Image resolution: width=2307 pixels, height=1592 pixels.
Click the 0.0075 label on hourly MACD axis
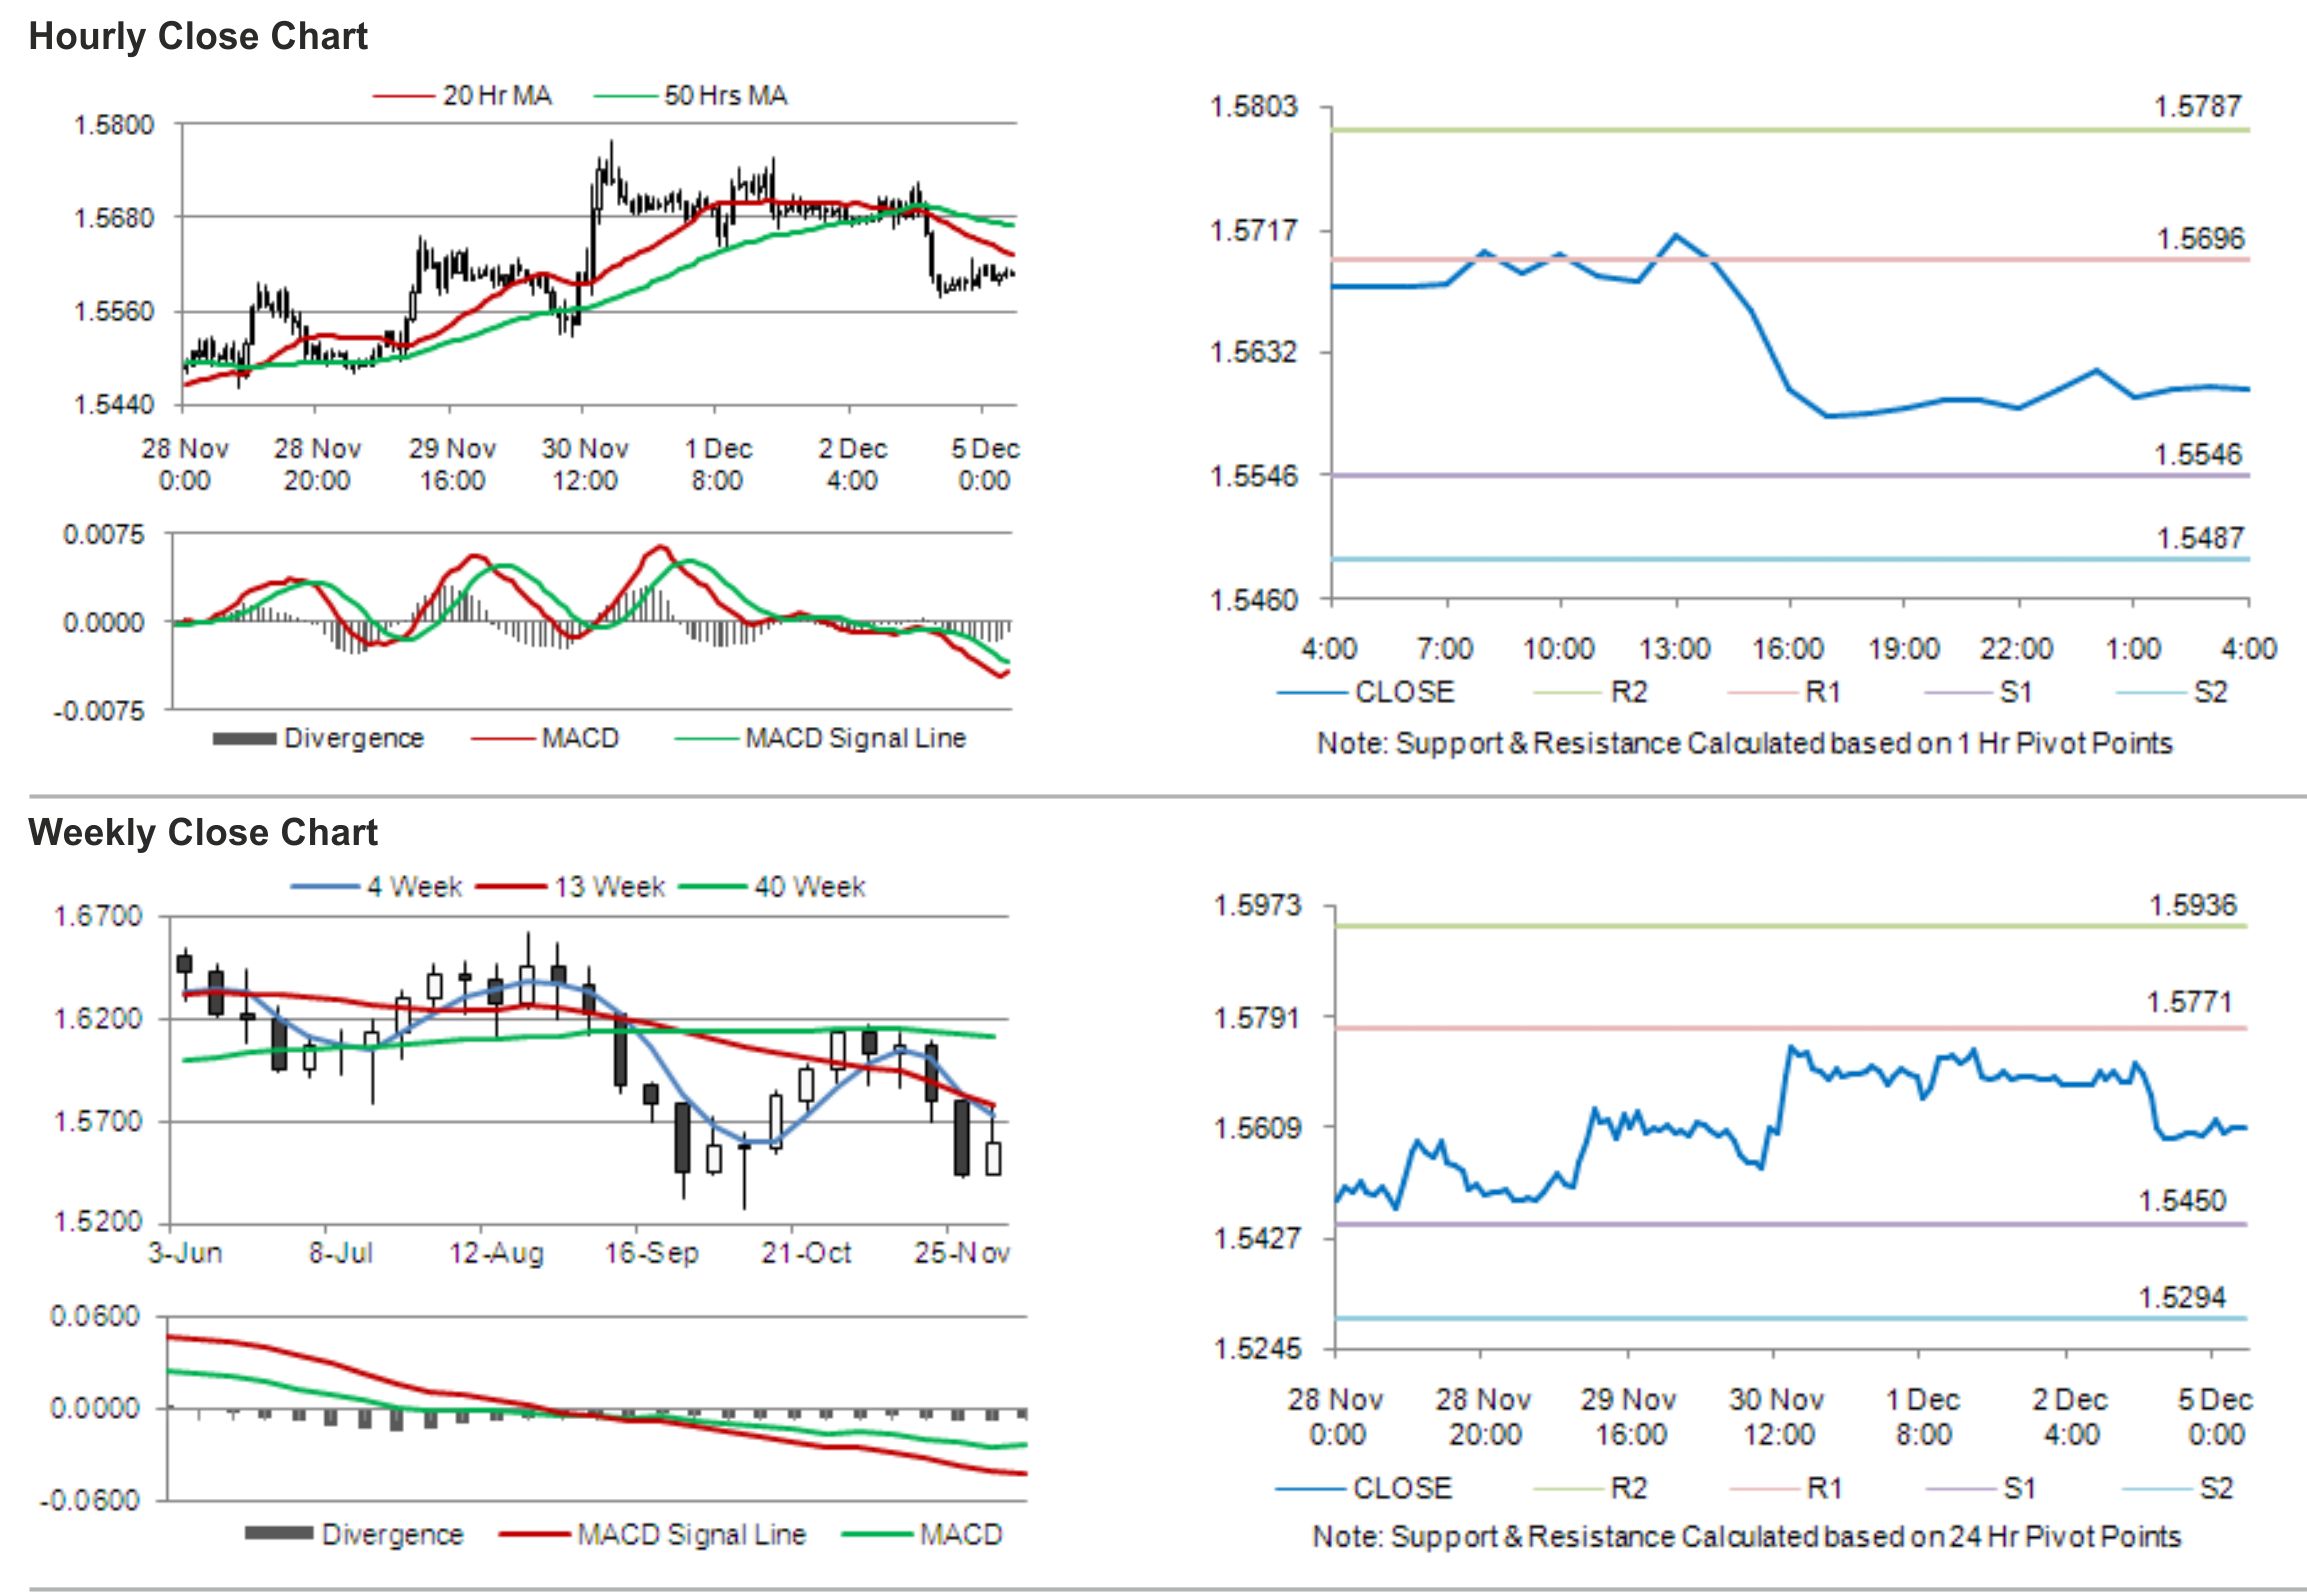click(x=104, y=534)
